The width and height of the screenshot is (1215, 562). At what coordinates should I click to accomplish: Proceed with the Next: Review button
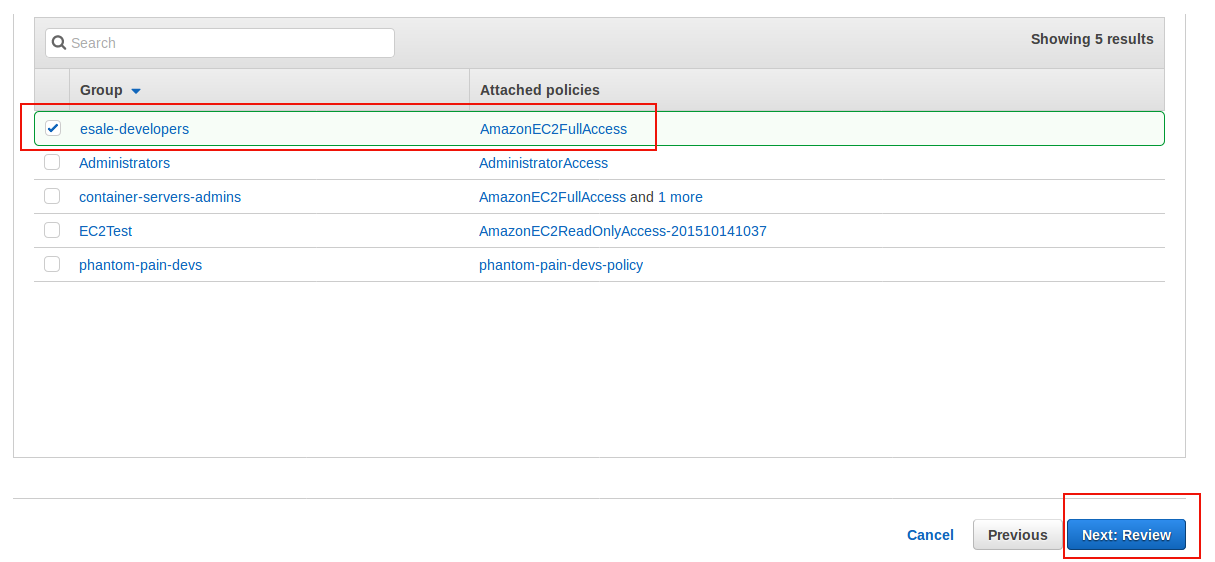click(x=1126, y=535)
